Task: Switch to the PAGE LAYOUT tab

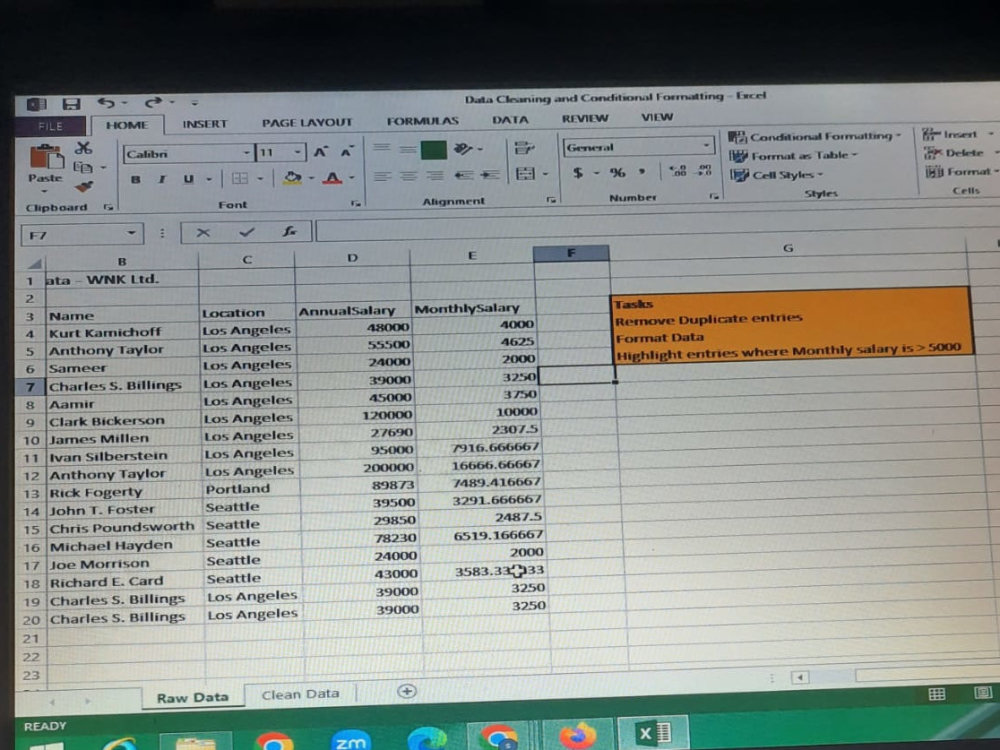Action: 307,122
